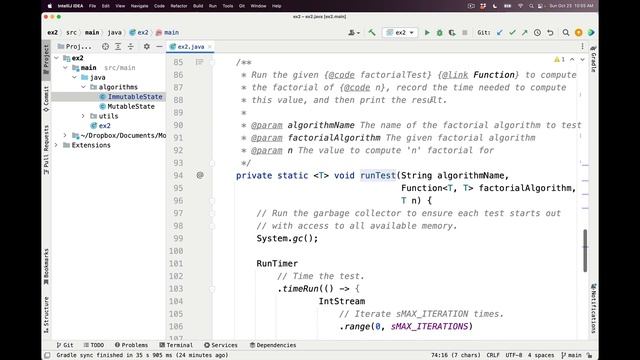
Task: Commit changes using the green checkmark icon
Action: pos(512,32)
